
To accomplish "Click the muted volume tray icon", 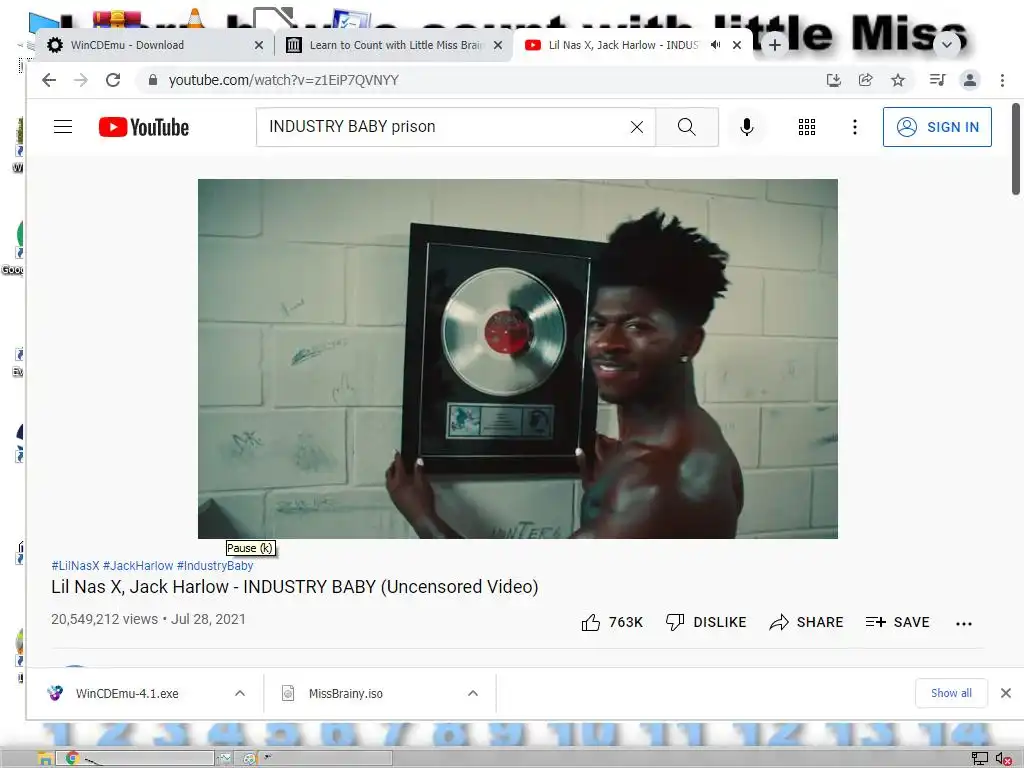I will coord(1004,758).
